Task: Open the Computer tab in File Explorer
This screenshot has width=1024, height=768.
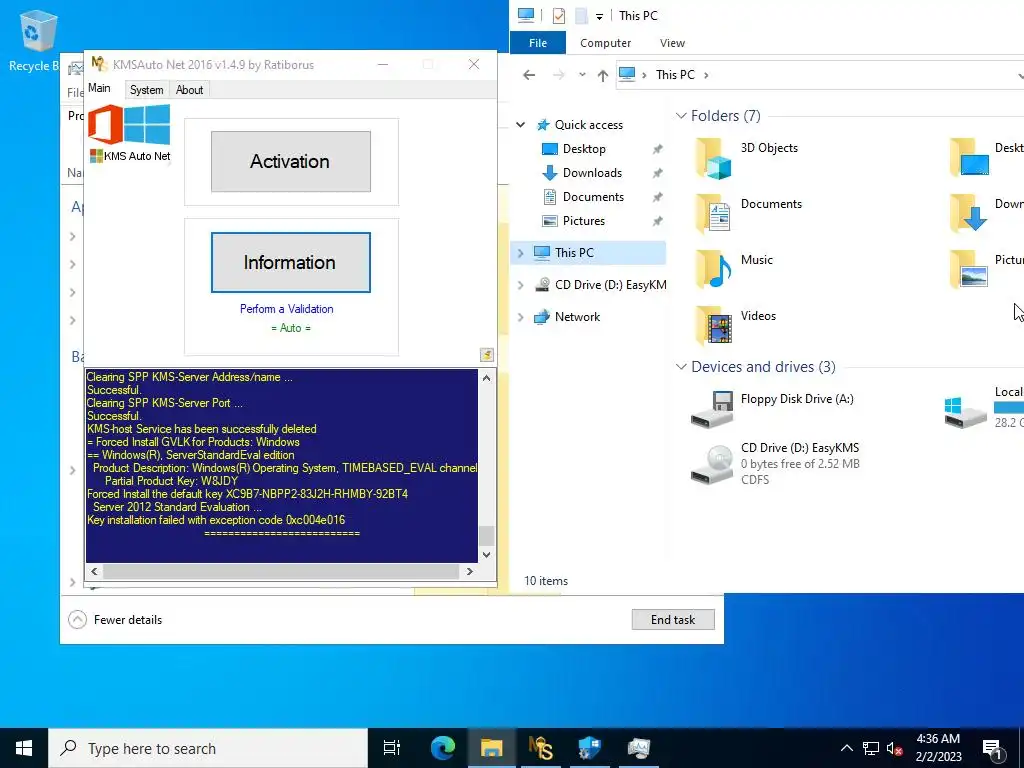Action: (x=605, y=43)
